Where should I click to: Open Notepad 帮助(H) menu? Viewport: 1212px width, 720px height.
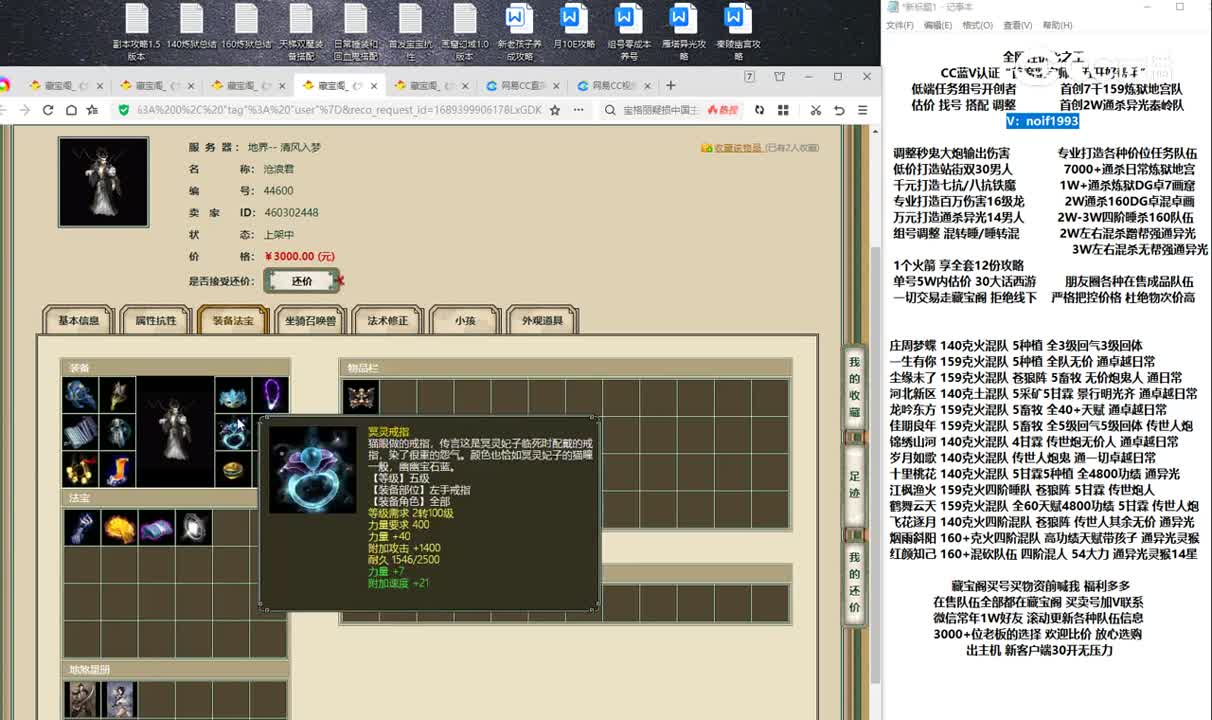[1057, 25]
